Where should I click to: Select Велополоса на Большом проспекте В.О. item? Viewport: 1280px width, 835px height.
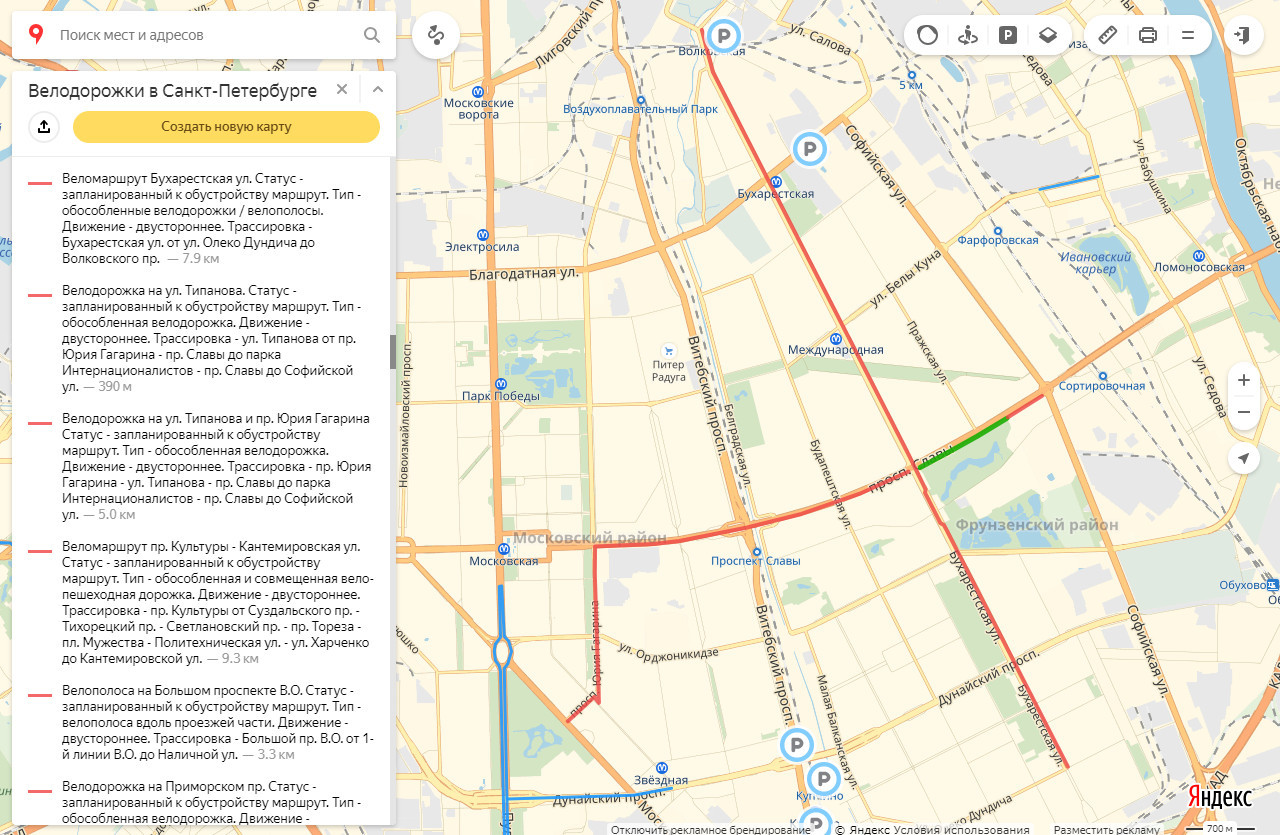203,722
